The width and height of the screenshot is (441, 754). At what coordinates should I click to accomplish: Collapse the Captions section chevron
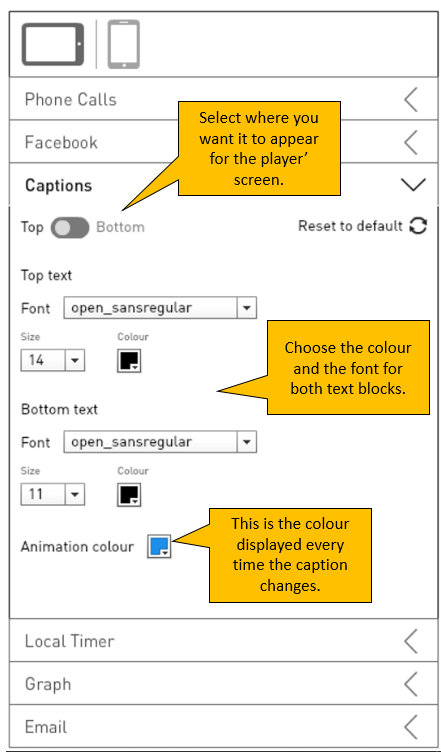coord(413,185)
